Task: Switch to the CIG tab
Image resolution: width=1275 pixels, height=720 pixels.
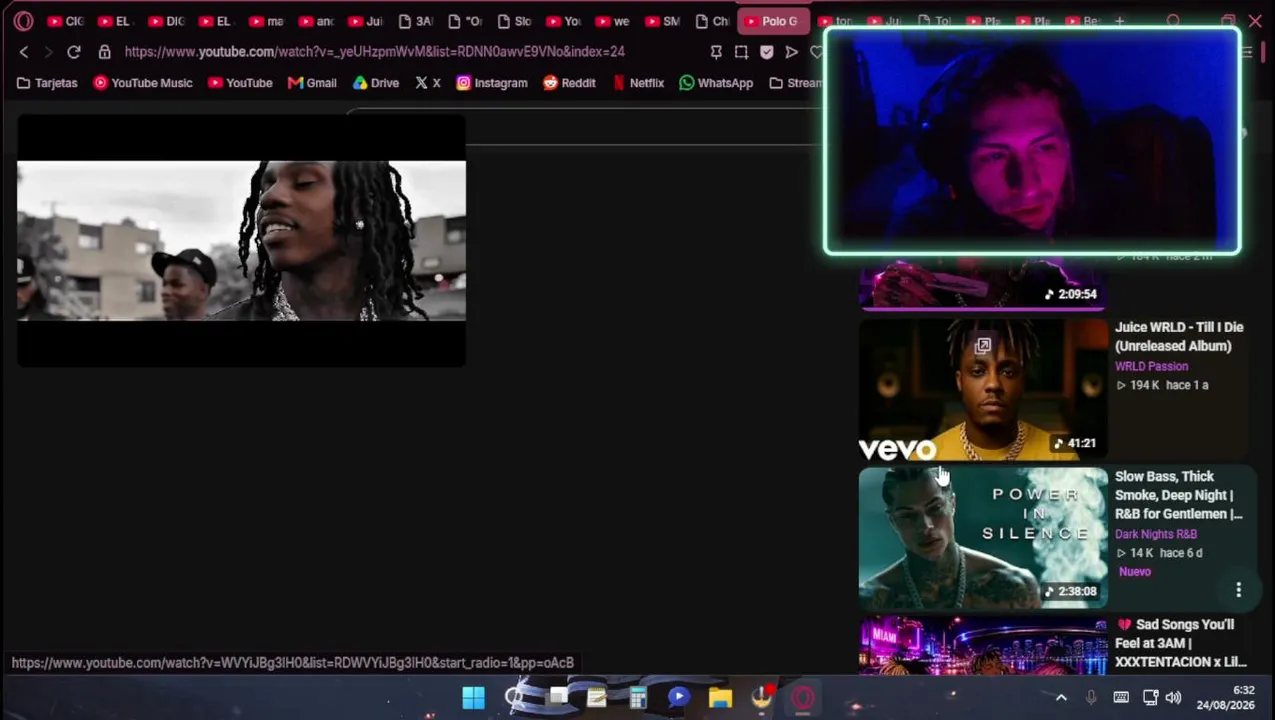Action: [65, 21]
